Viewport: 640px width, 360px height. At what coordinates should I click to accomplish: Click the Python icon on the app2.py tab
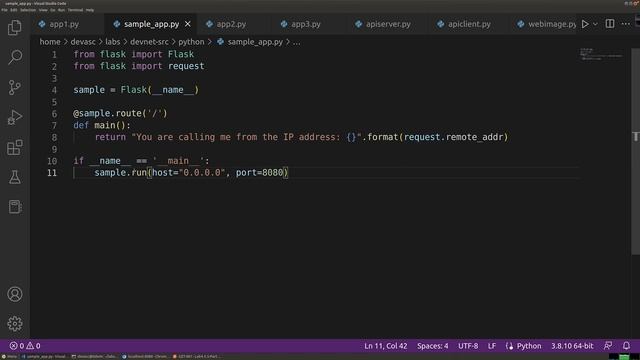point(209,24)
